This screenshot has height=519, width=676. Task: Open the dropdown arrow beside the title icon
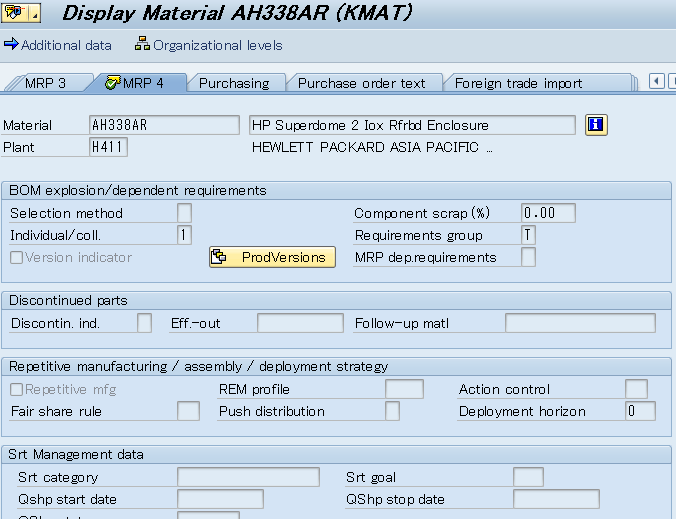[35, 12]
